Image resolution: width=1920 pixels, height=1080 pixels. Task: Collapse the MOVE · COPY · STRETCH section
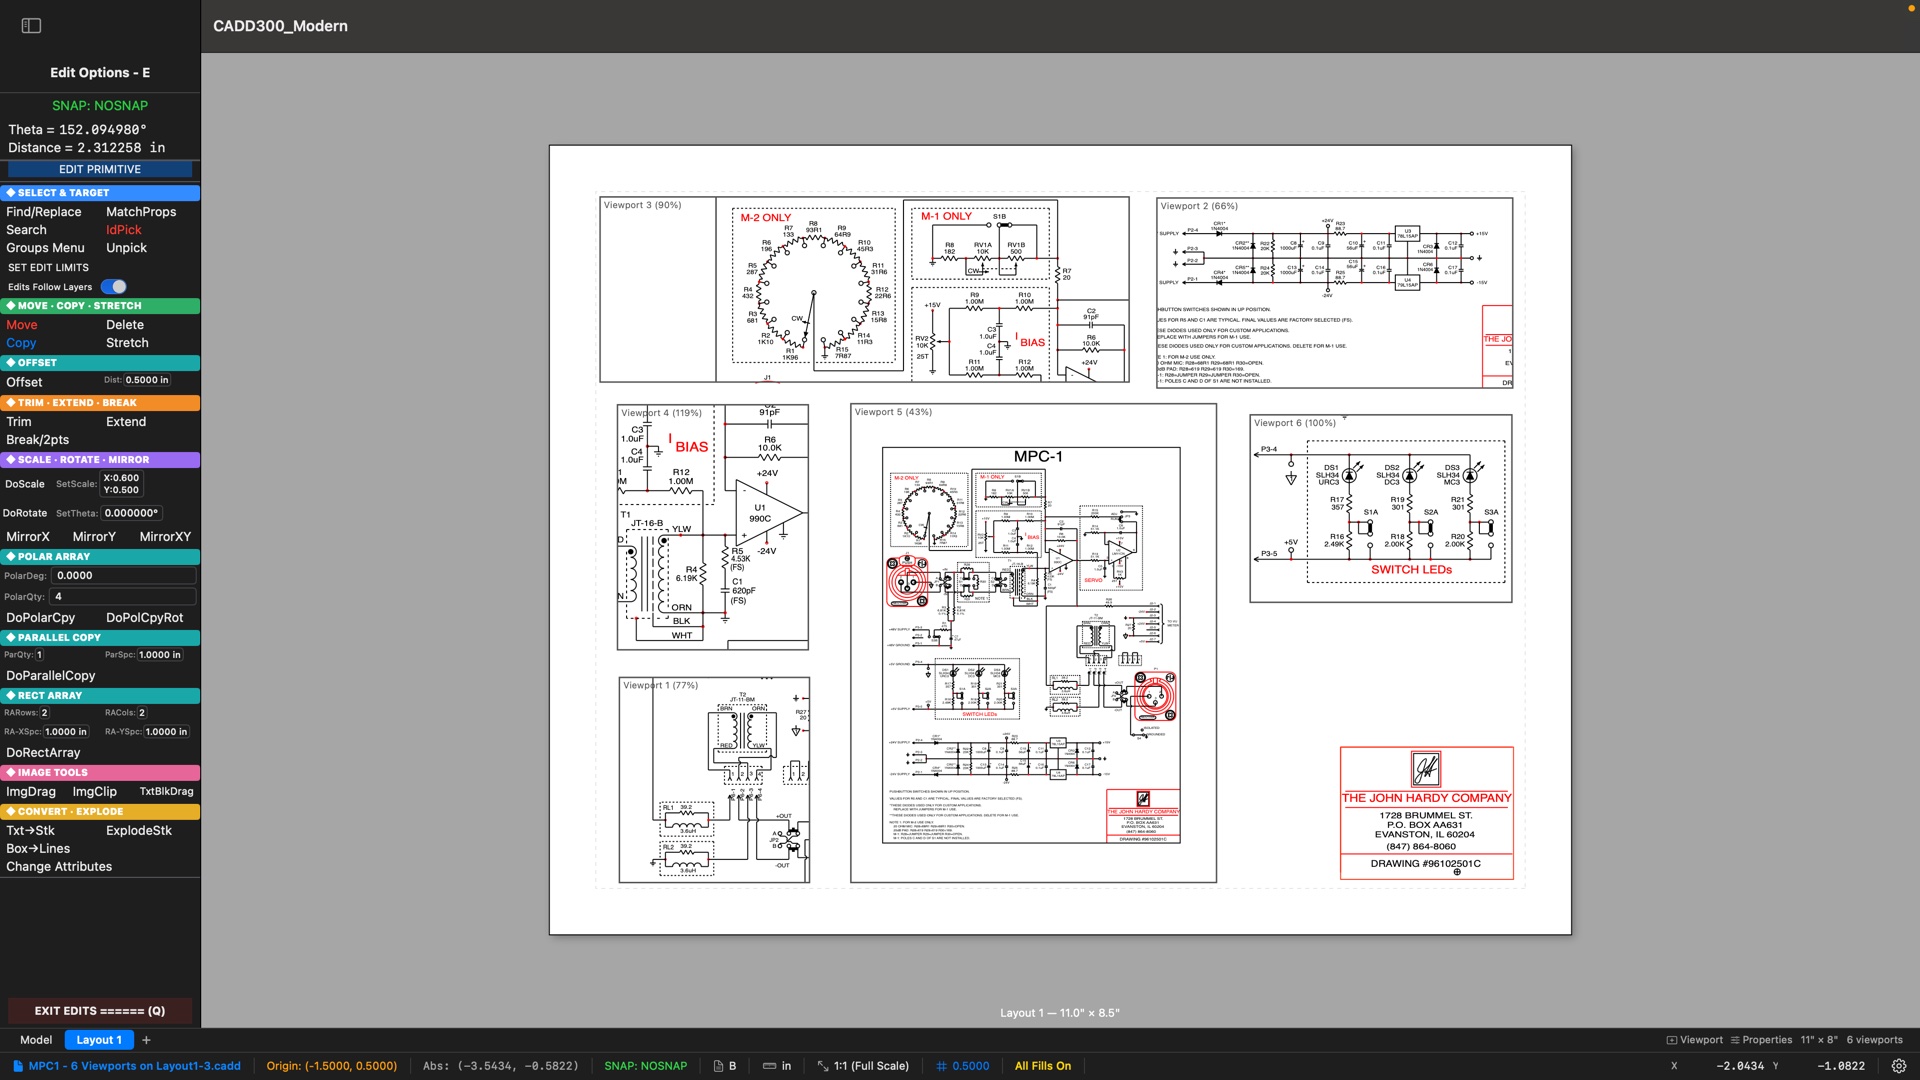100,306
